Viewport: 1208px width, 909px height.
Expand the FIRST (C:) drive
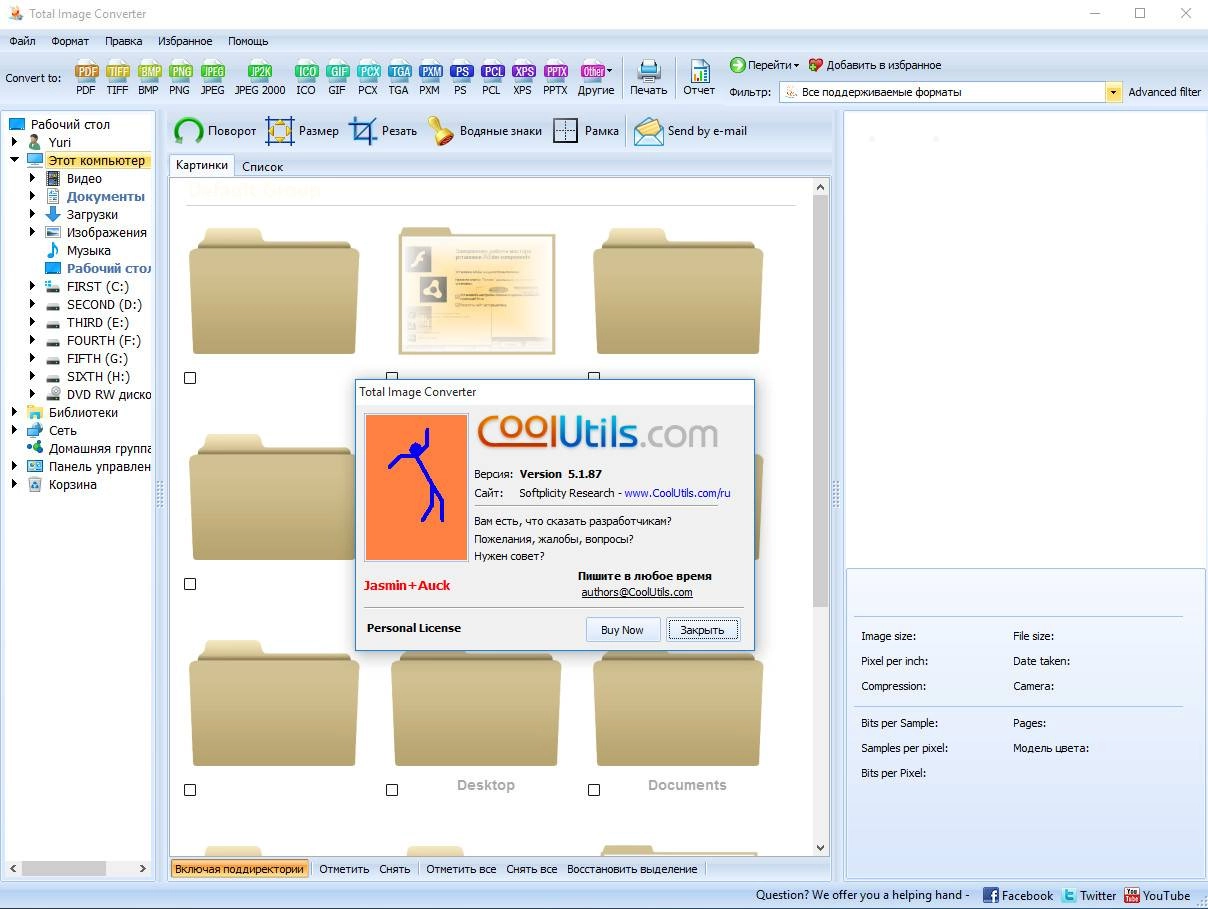coord(33,286)
